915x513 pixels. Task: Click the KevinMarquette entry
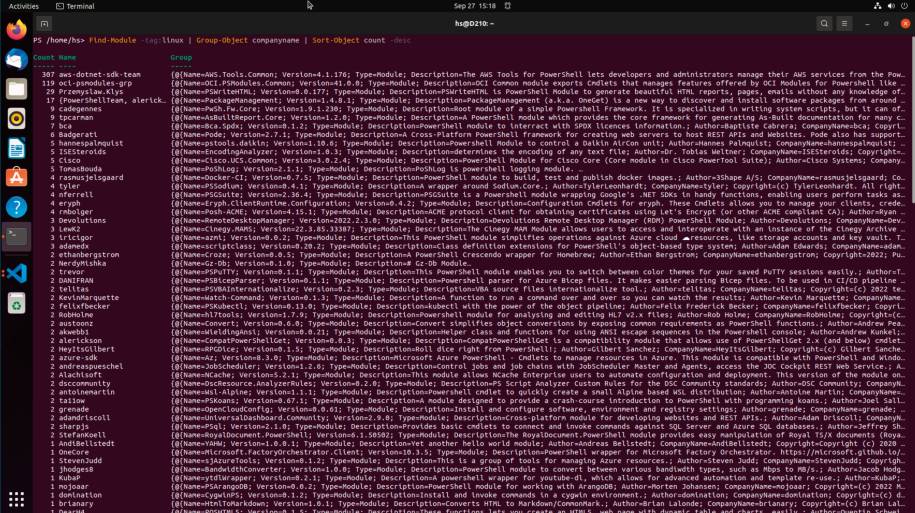coord(89,298)
